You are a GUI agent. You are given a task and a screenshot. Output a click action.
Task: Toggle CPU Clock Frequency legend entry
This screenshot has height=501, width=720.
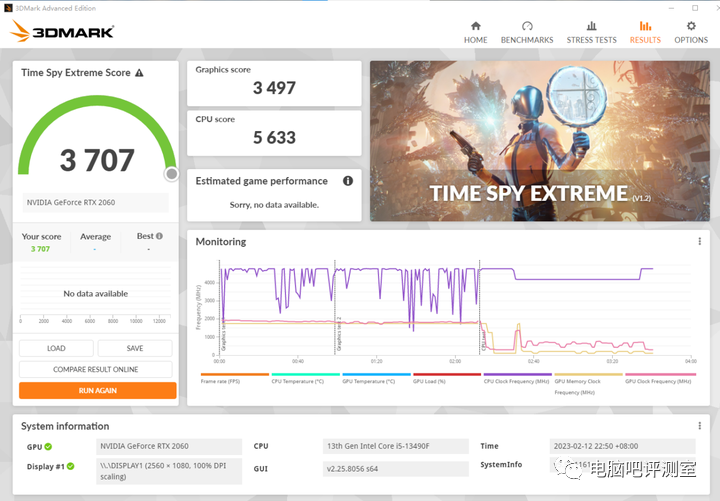[518, 378]
